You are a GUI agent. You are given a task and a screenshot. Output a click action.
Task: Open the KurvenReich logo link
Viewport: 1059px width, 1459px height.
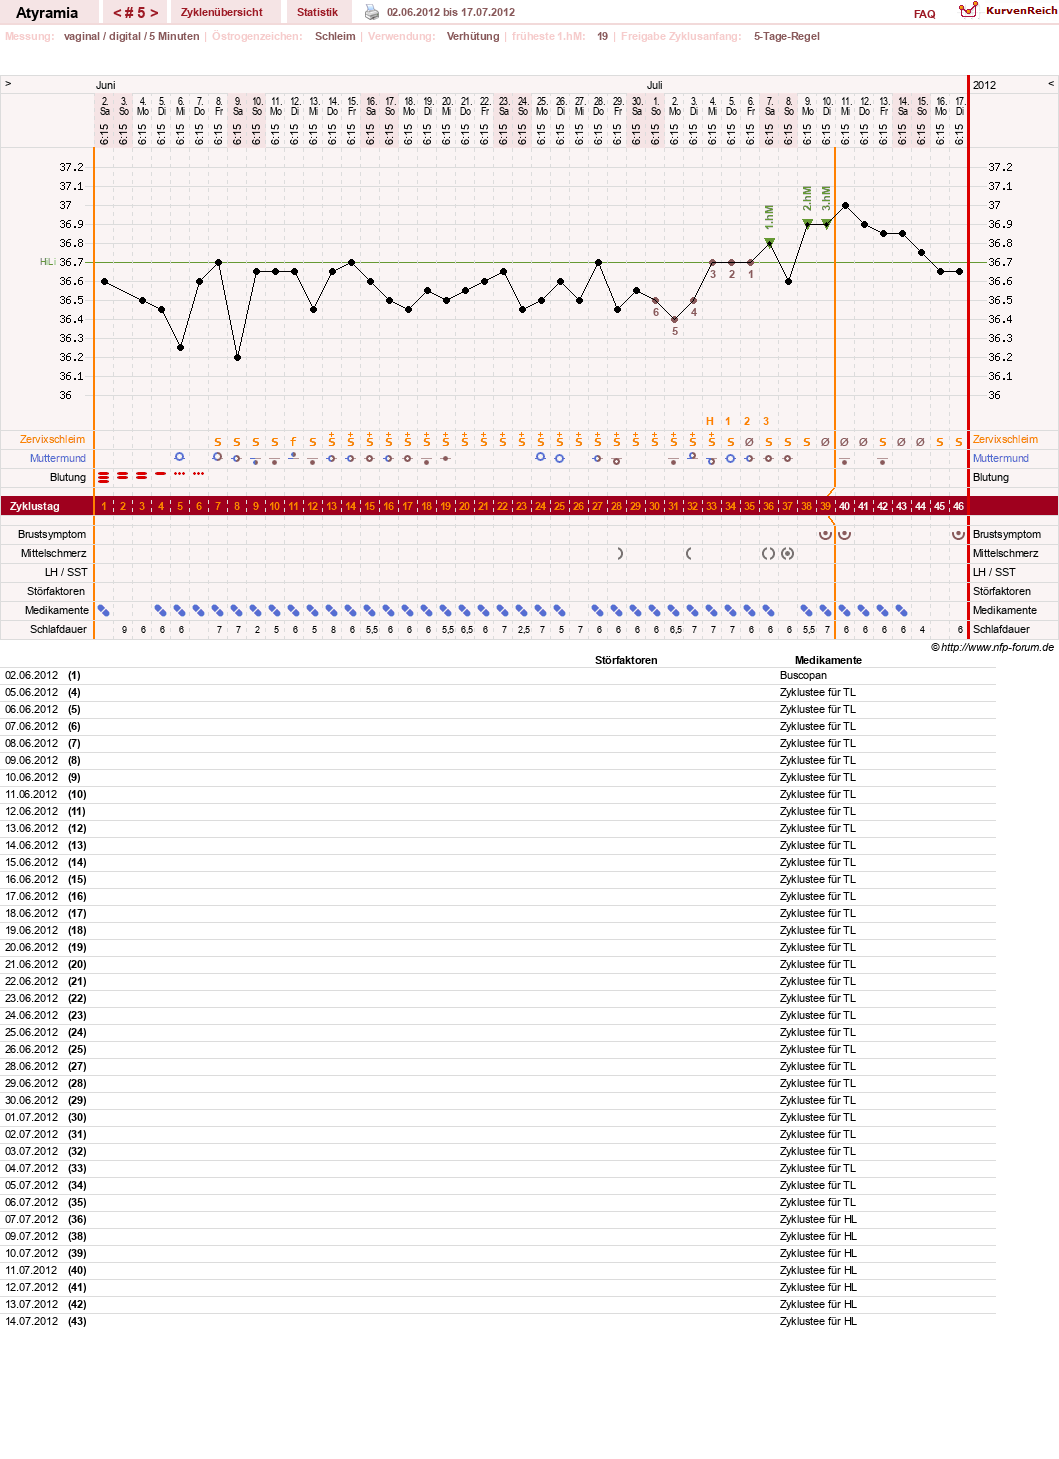[x=1007, y=10]
